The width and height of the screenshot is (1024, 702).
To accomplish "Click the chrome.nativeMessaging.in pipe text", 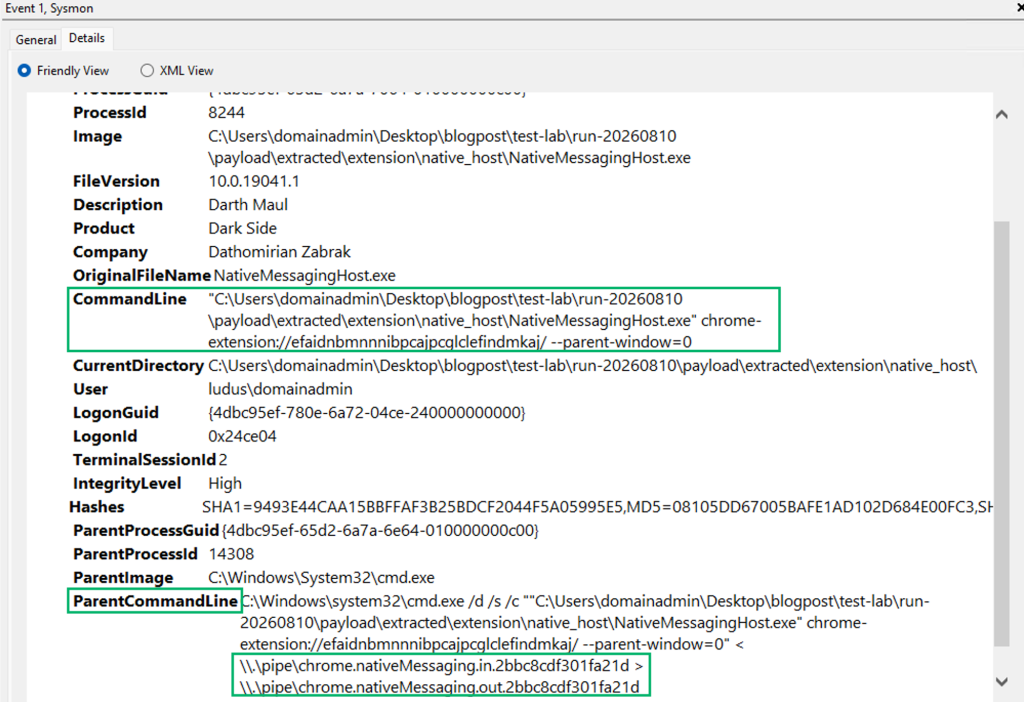I will point(434,665).
